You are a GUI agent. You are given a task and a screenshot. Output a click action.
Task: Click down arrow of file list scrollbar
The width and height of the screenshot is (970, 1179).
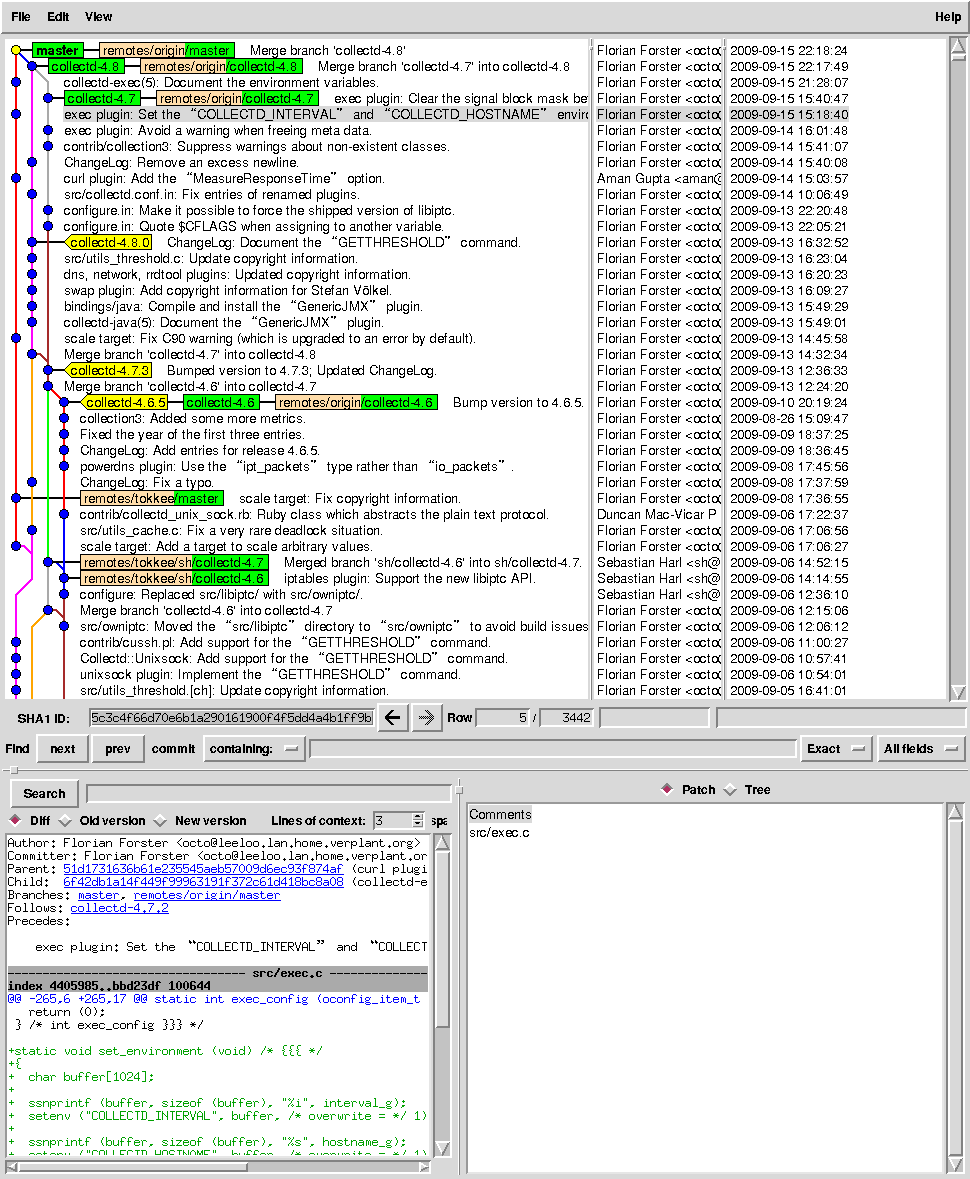956,1164
